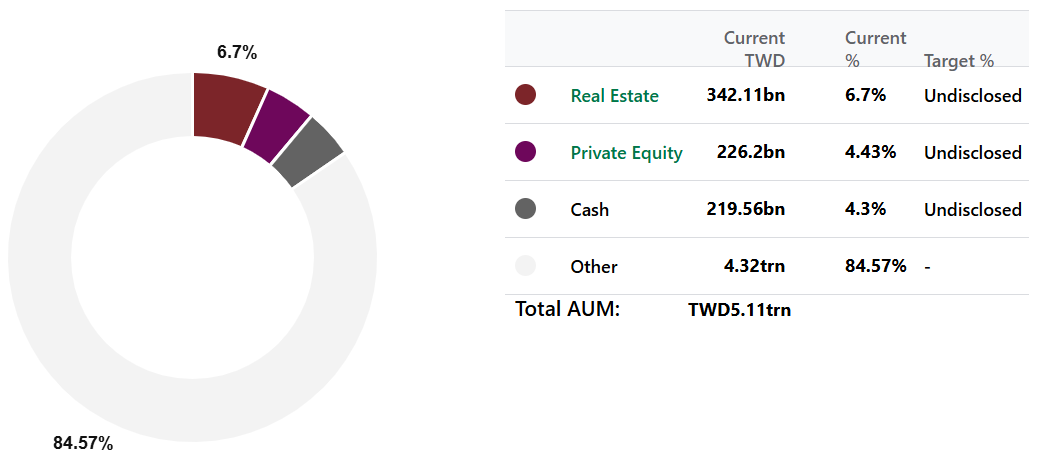1051x465 pixels.
Task: Click the Total AUM TWD5.11trn value
Action: pyautogui.click(x=739, y=310)
